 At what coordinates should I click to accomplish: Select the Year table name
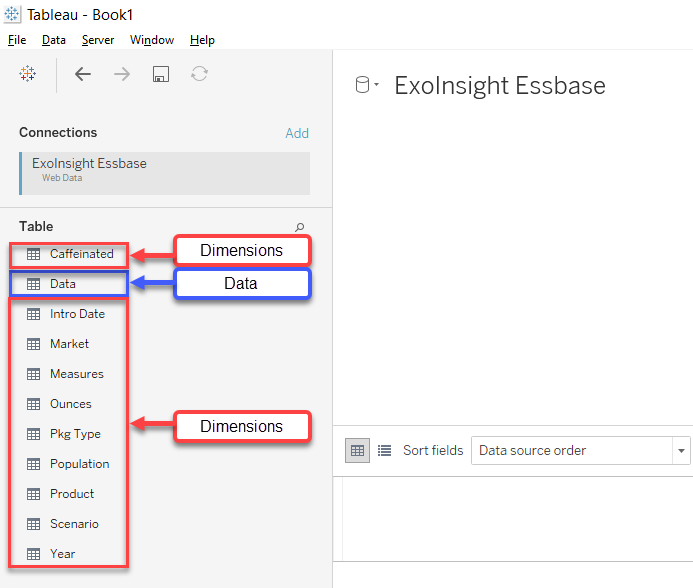[x=63, y=554]
